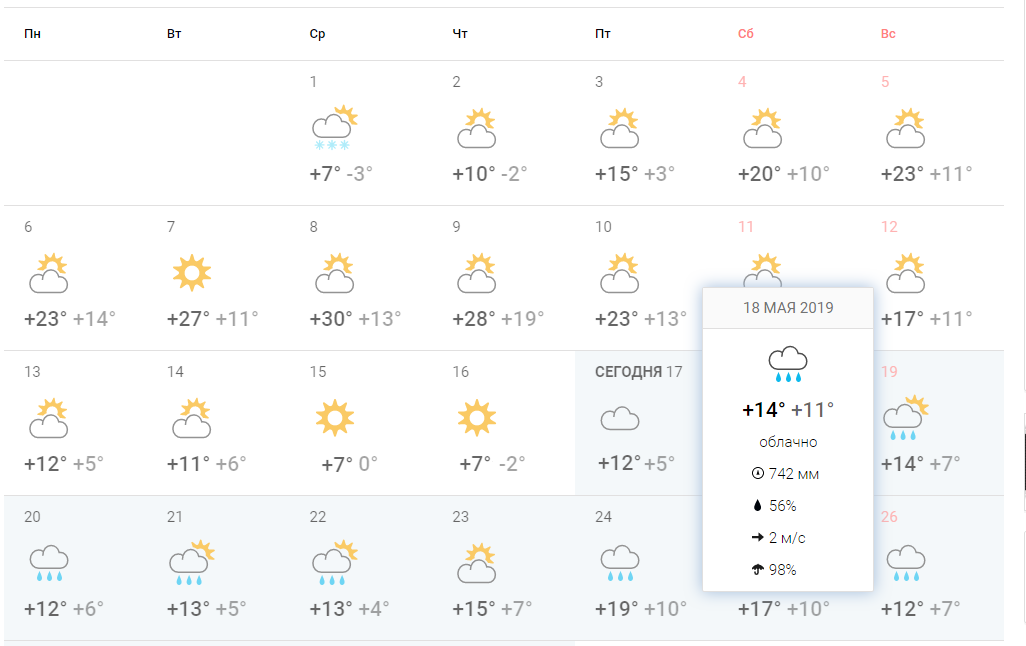This screenshot has width=1026, height=646.
Task: Select the clear sun icon on May 7
Action: point(192,273)
